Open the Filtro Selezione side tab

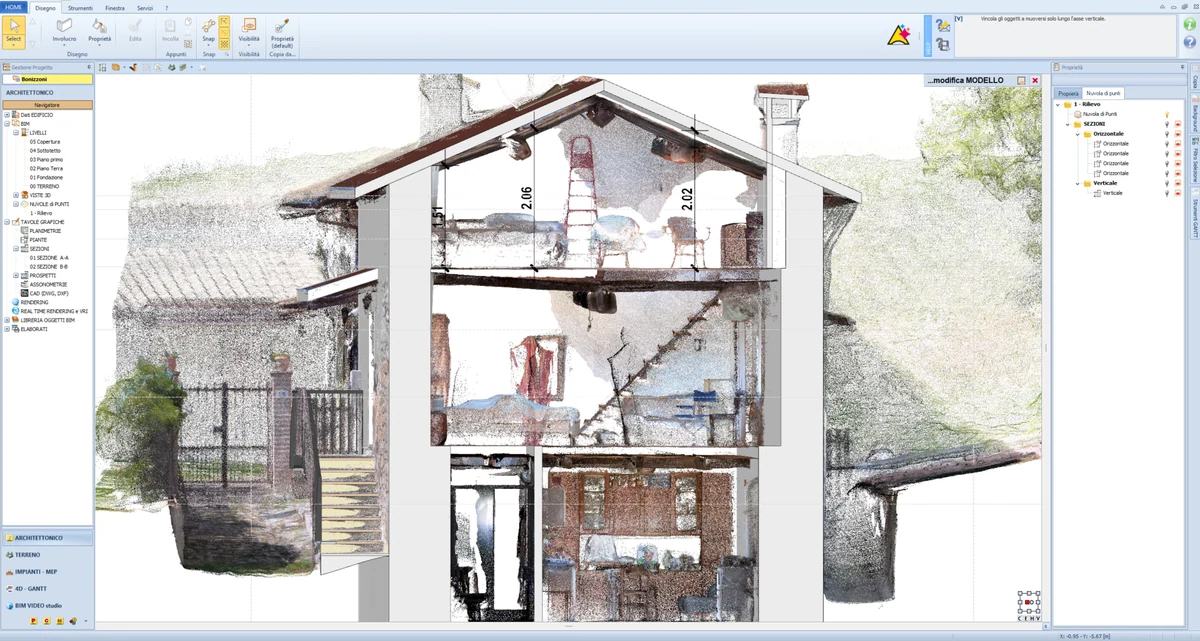[x=1194, y=160]
